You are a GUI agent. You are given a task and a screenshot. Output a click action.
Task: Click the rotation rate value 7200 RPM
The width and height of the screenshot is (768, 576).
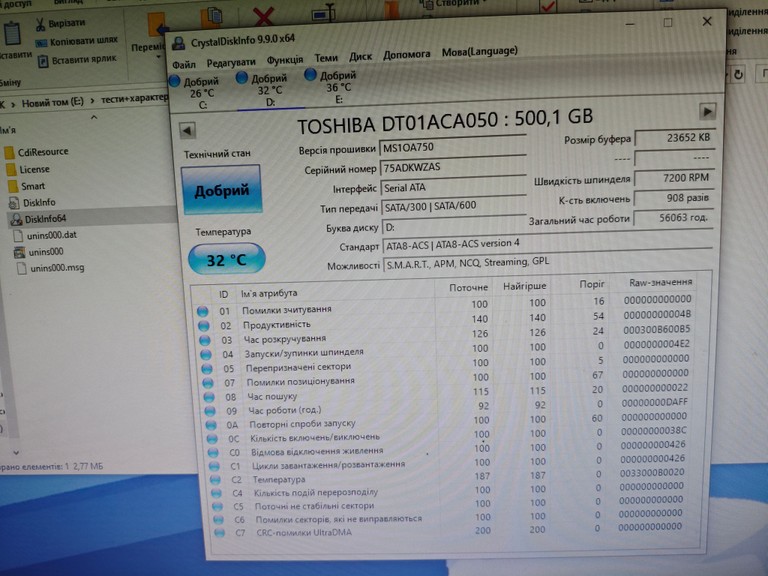click(x=674, y=178)
